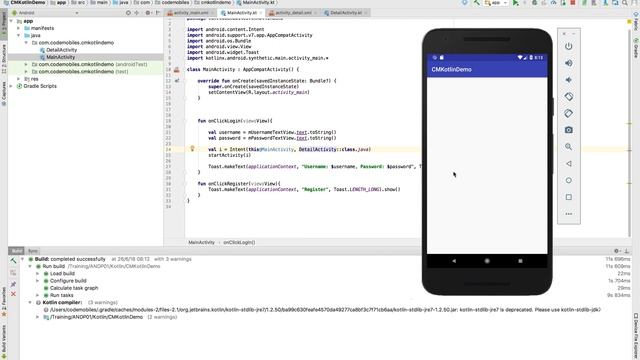This screenshot has height=360, width=640.
Task: Collapse the java folder
Action: point(18,36)
